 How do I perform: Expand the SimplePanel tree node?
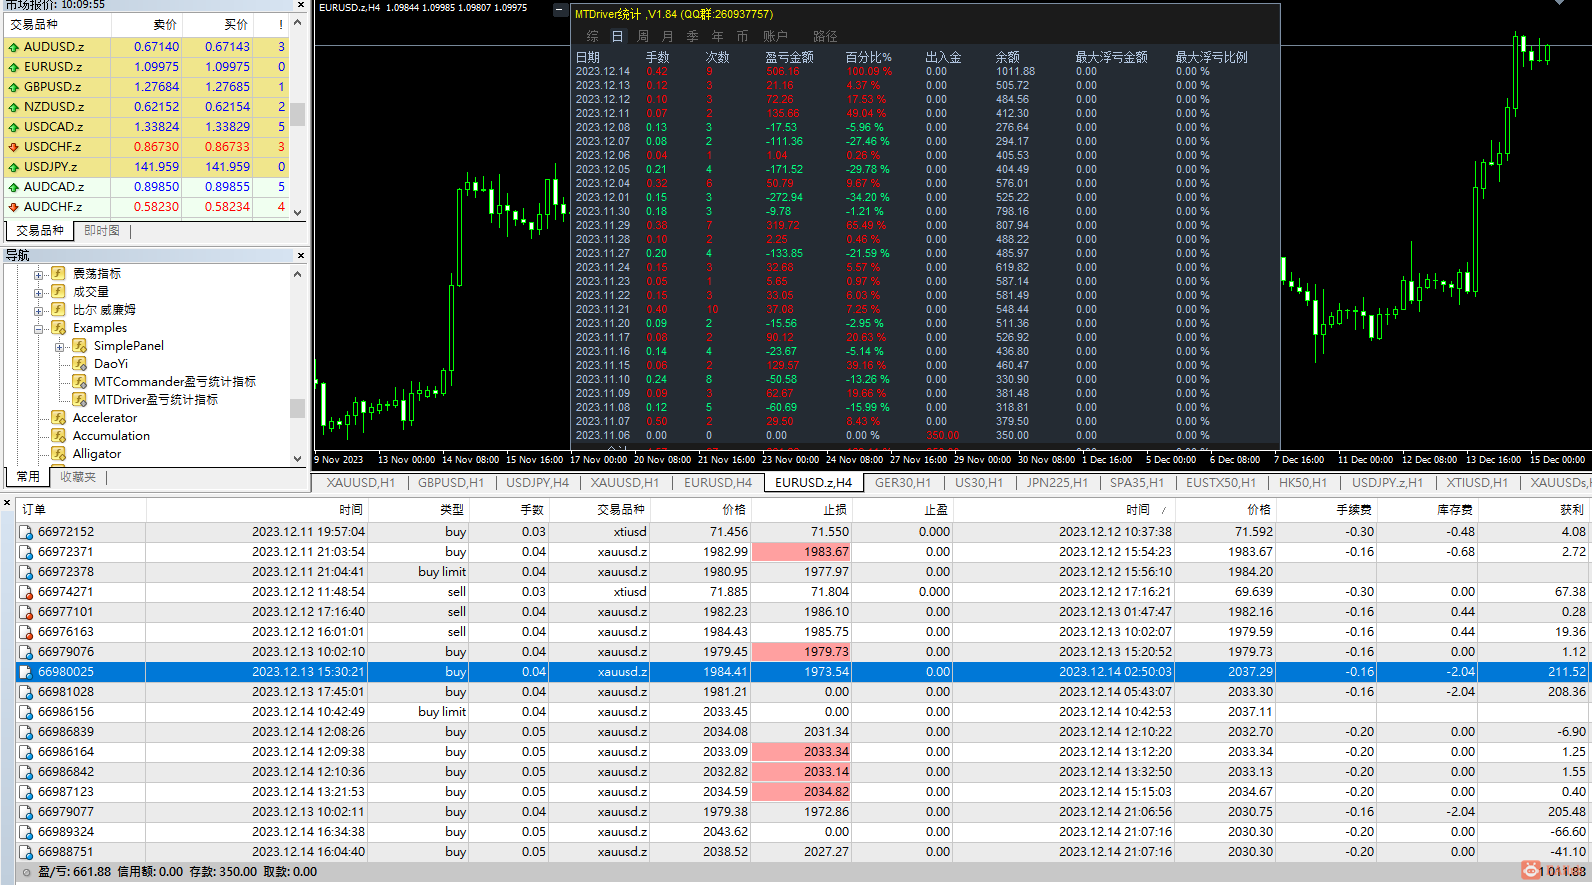click(59, 347)
